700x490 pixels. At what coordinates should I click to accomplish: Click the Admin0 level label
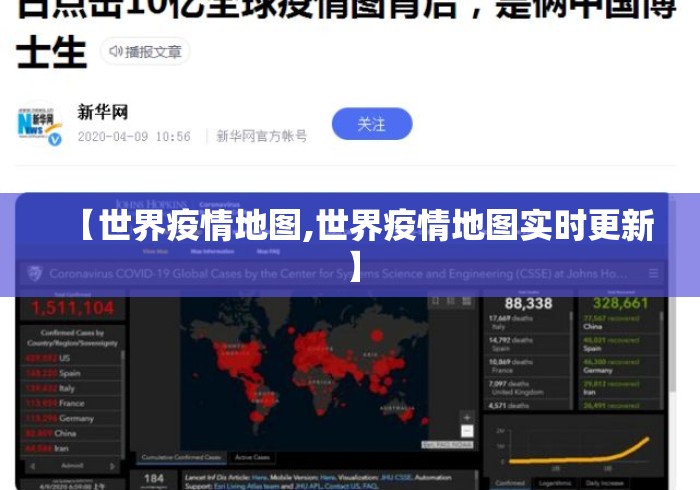72,465
